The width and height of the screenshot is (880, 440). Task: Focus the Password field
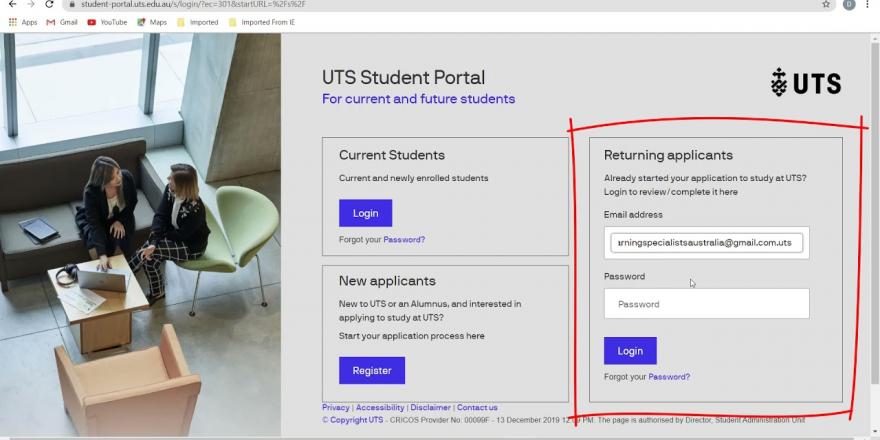coord(707,304)
